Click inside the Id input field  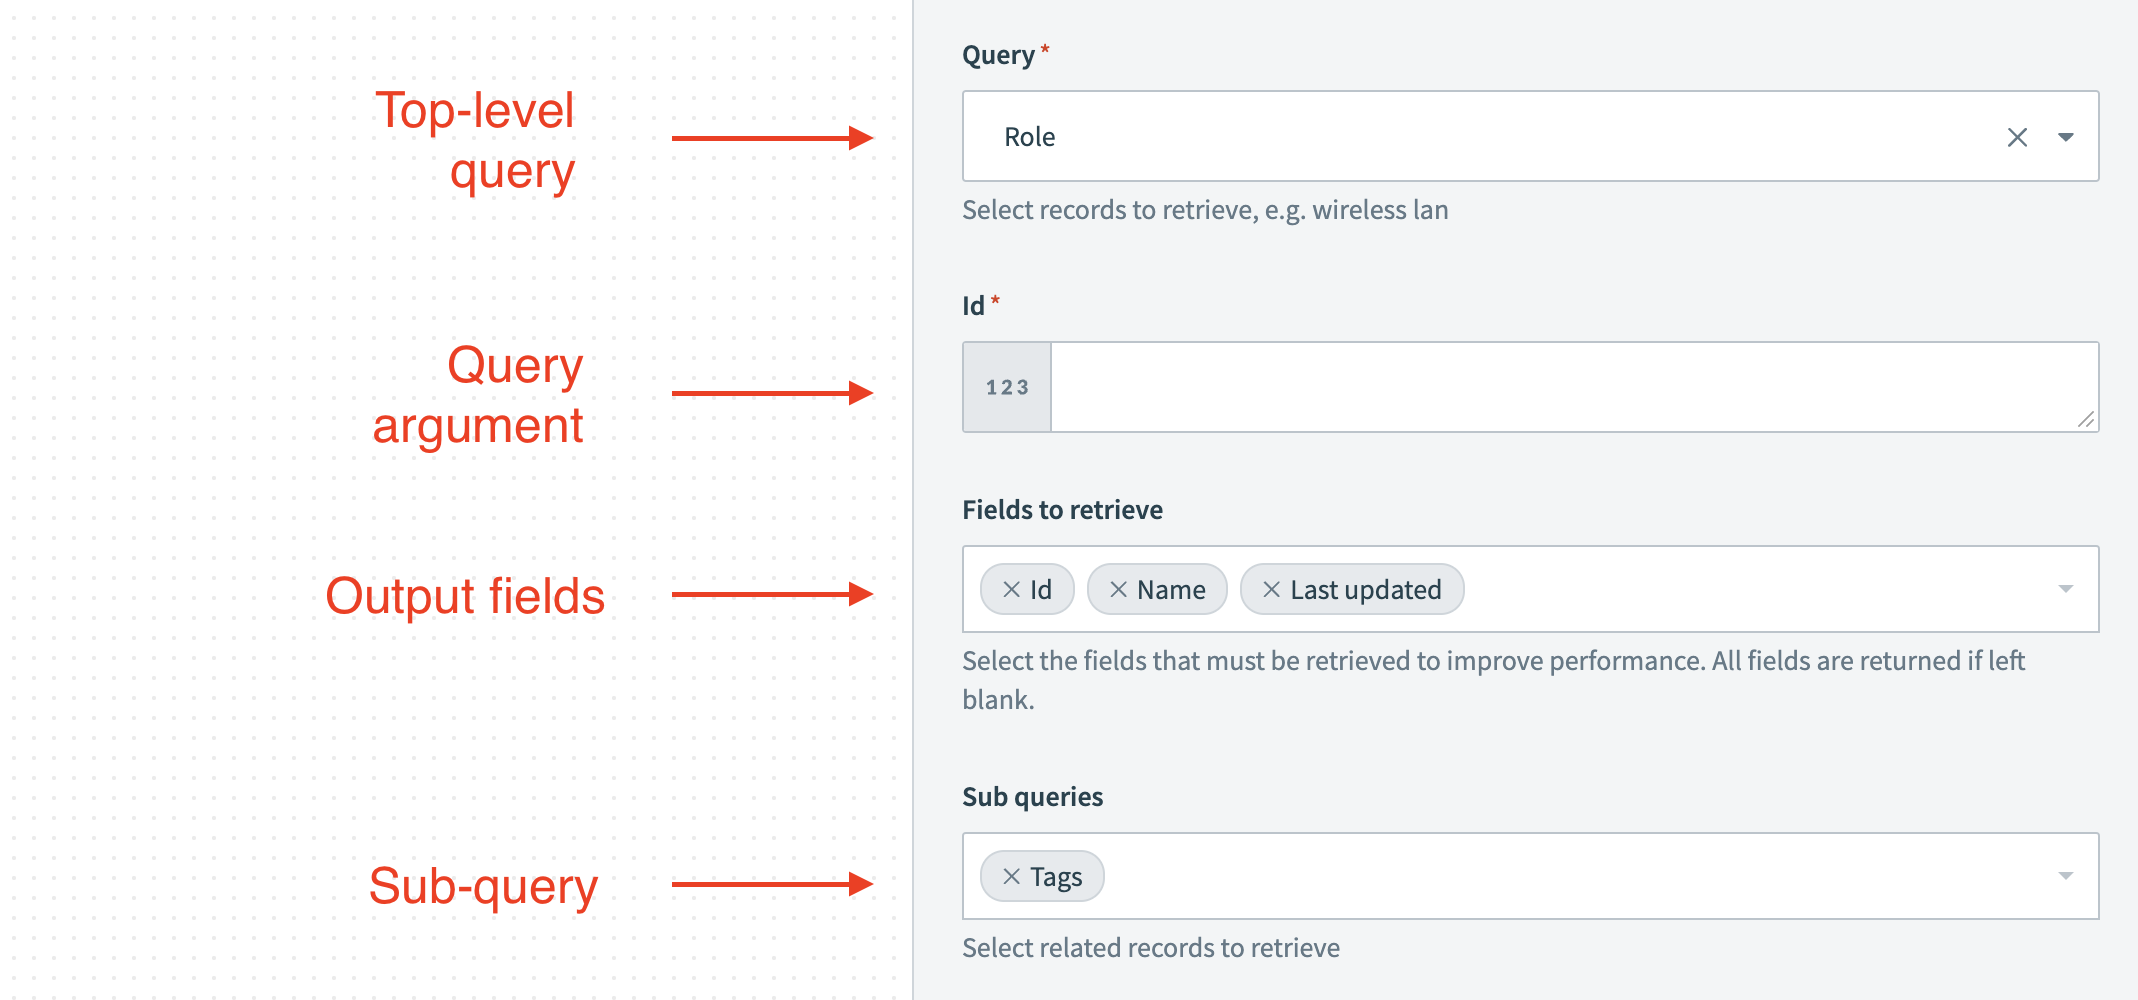click(1500, 387)
